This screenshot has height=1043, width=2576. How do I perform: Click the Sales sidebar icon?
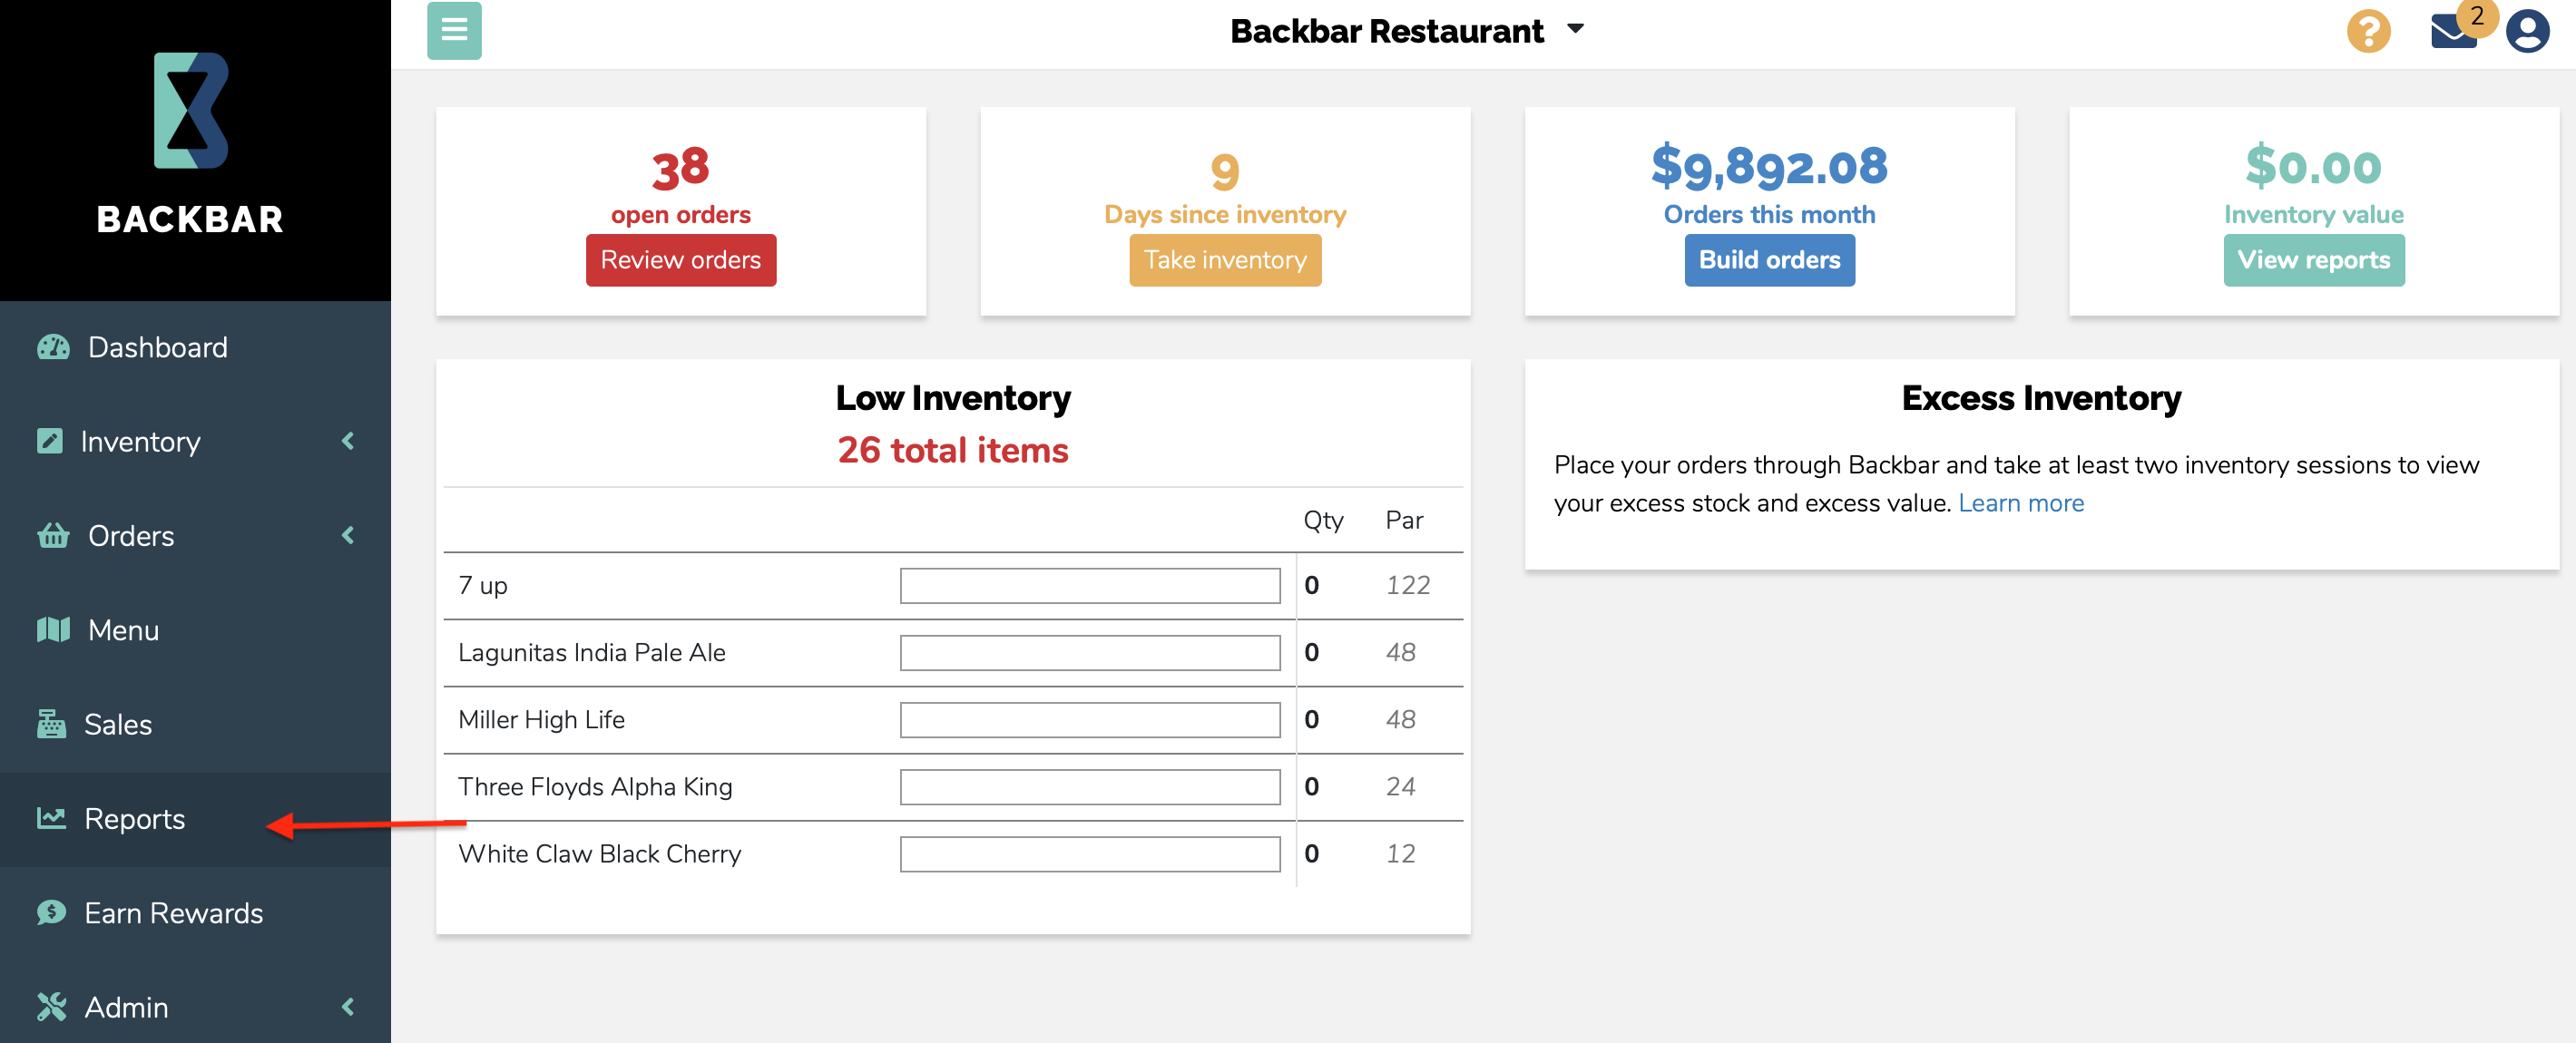coord(49,725)
